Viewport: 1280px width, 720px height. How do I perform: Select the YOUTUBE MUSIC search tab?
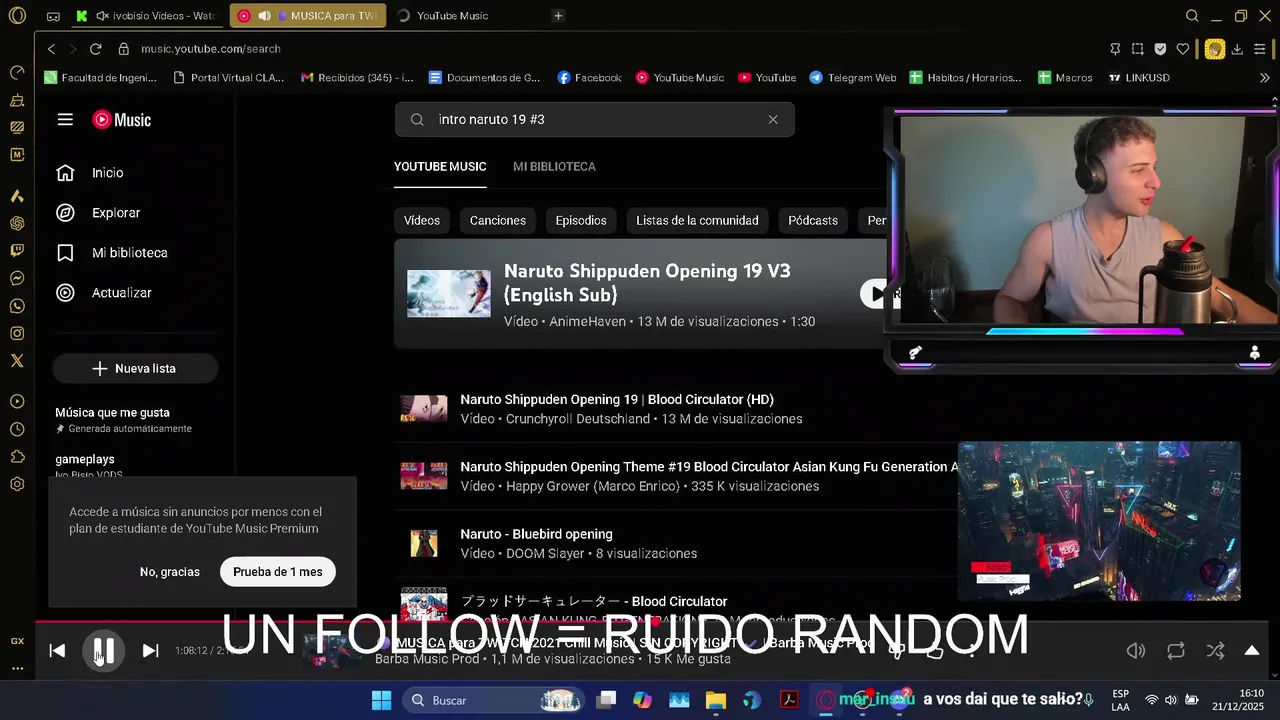[440, 167]
